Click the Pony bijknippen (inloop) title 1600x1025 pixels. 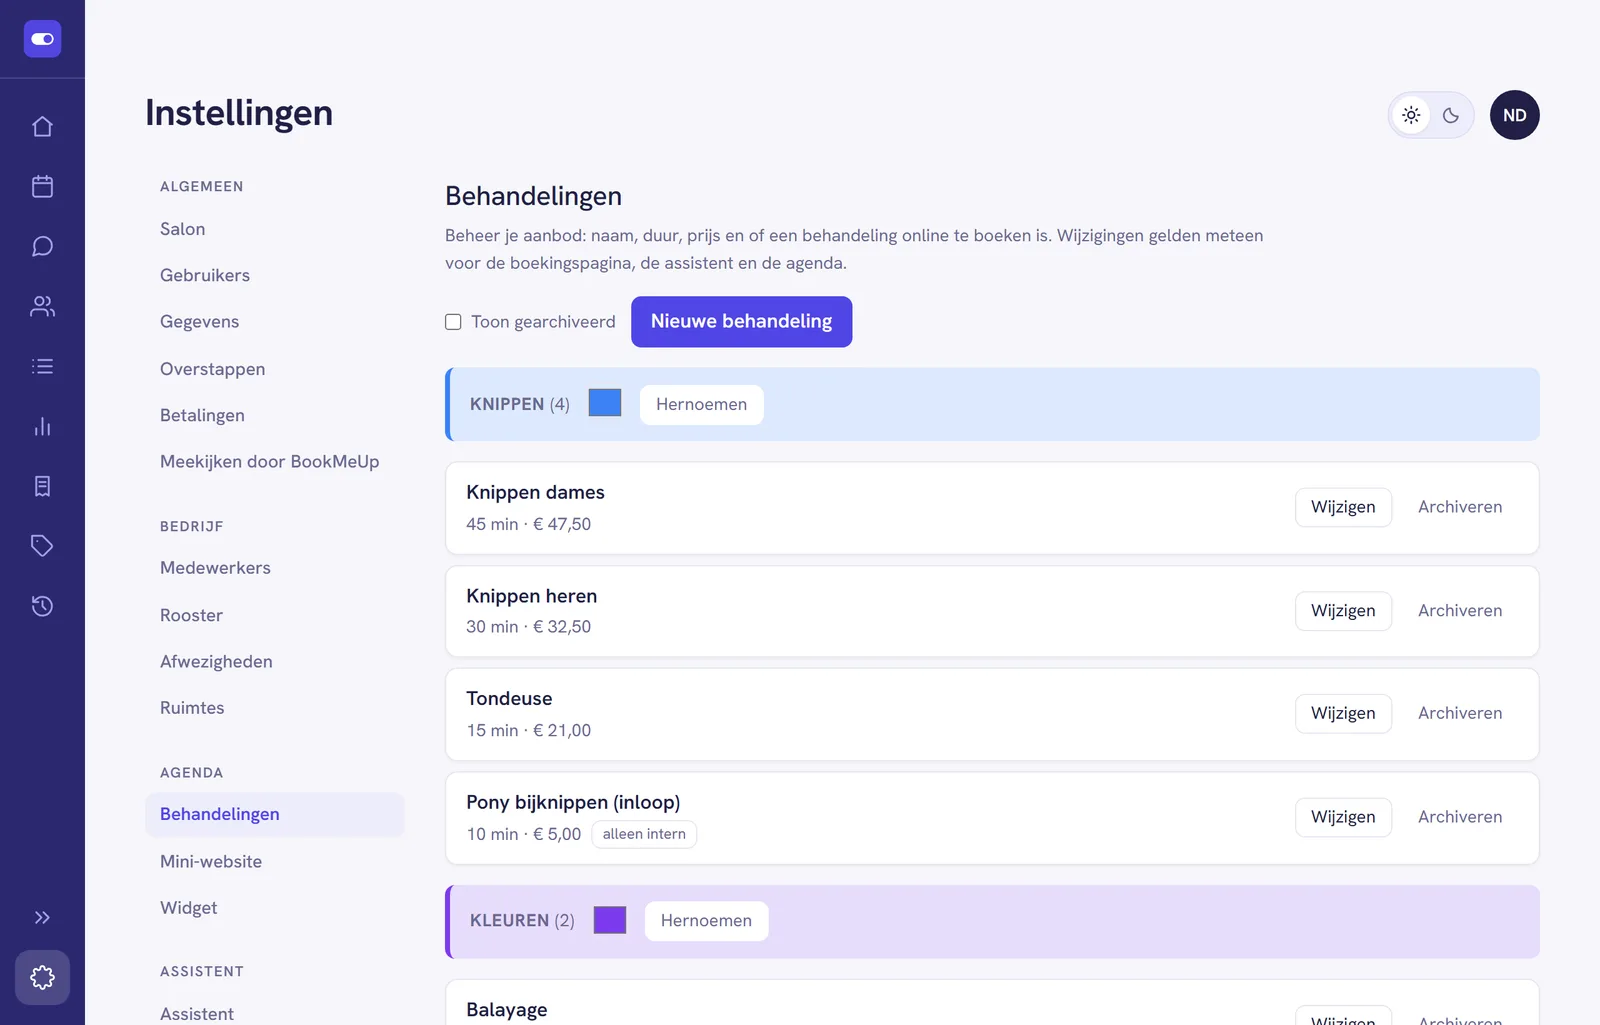pyautogui.click(x=573, y=802)
